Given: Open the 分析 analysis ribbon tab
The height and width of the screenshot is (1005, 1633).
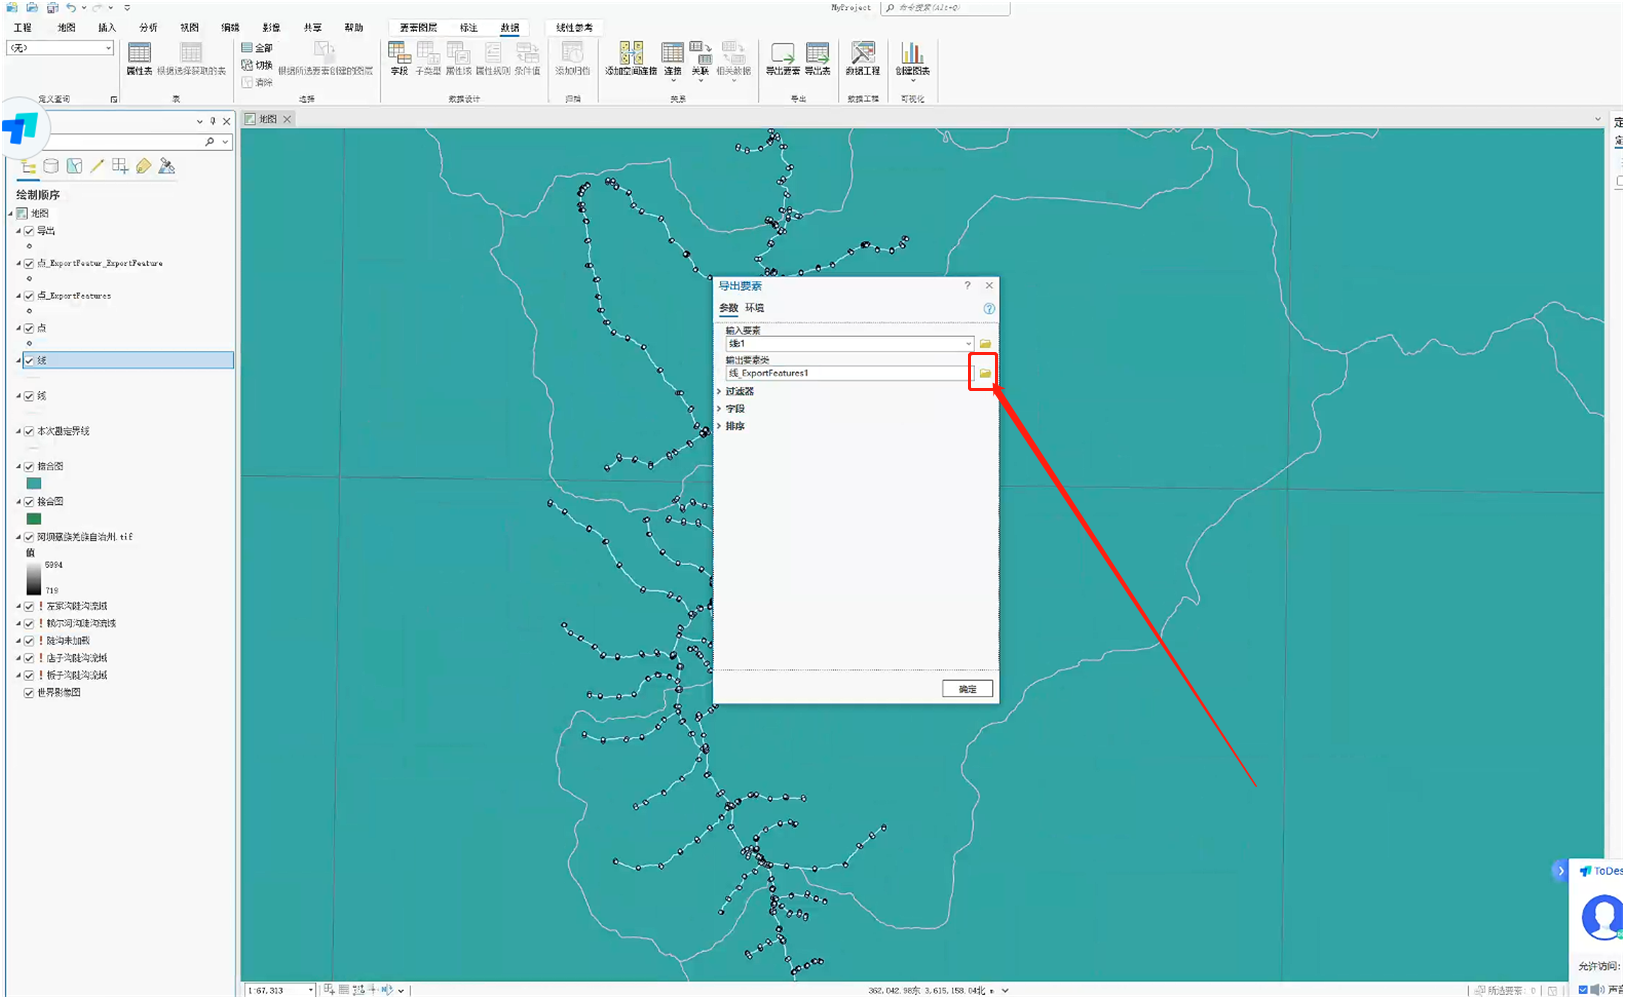Looking at the screenshot, I should (148, 28).
